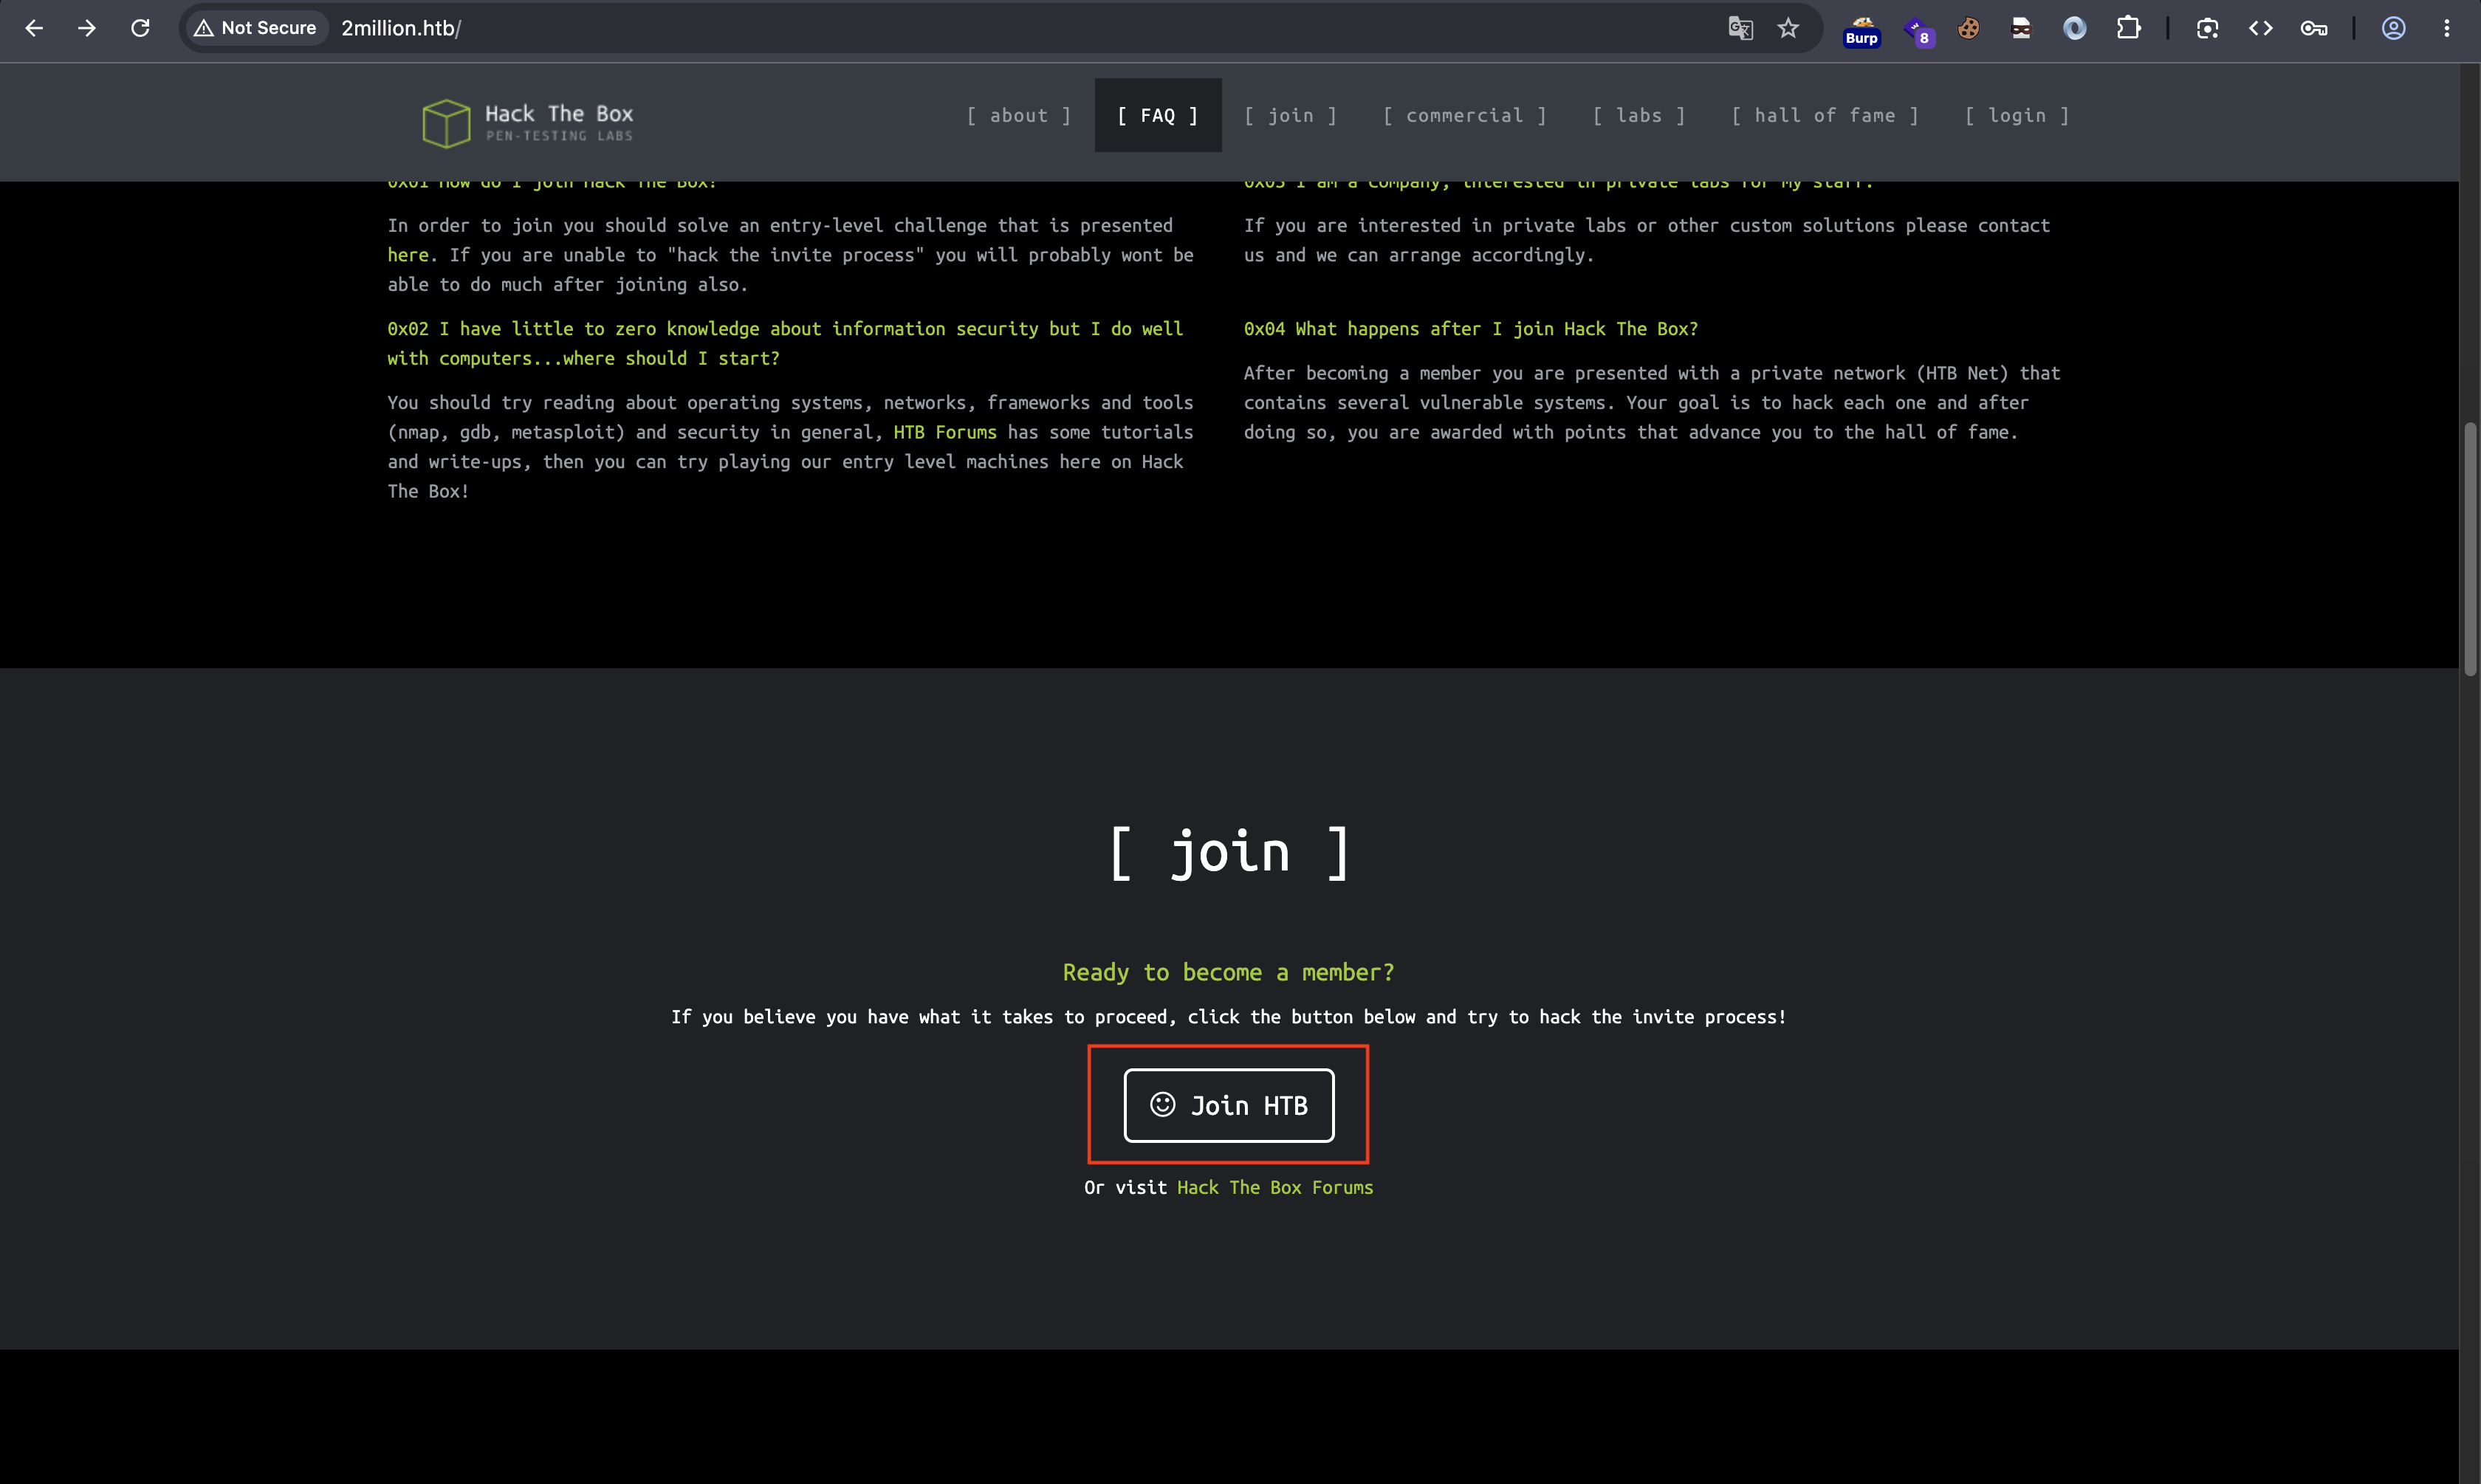Reload the 2million.htb page
The image size is (2481, 1484).
pyautogui.click(x=140, y=28)
